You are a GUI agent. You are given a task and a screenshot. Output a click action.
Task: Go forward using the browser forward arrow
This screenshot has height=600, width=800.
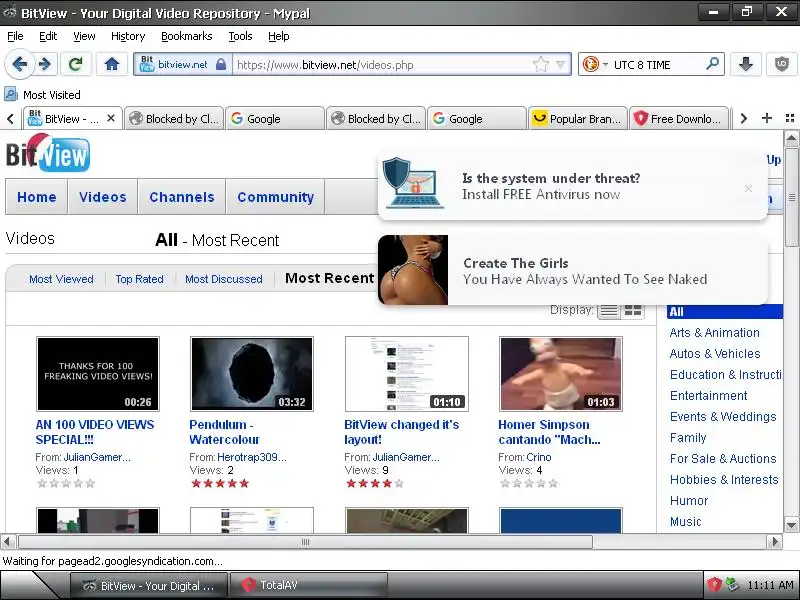pos(45,64)
